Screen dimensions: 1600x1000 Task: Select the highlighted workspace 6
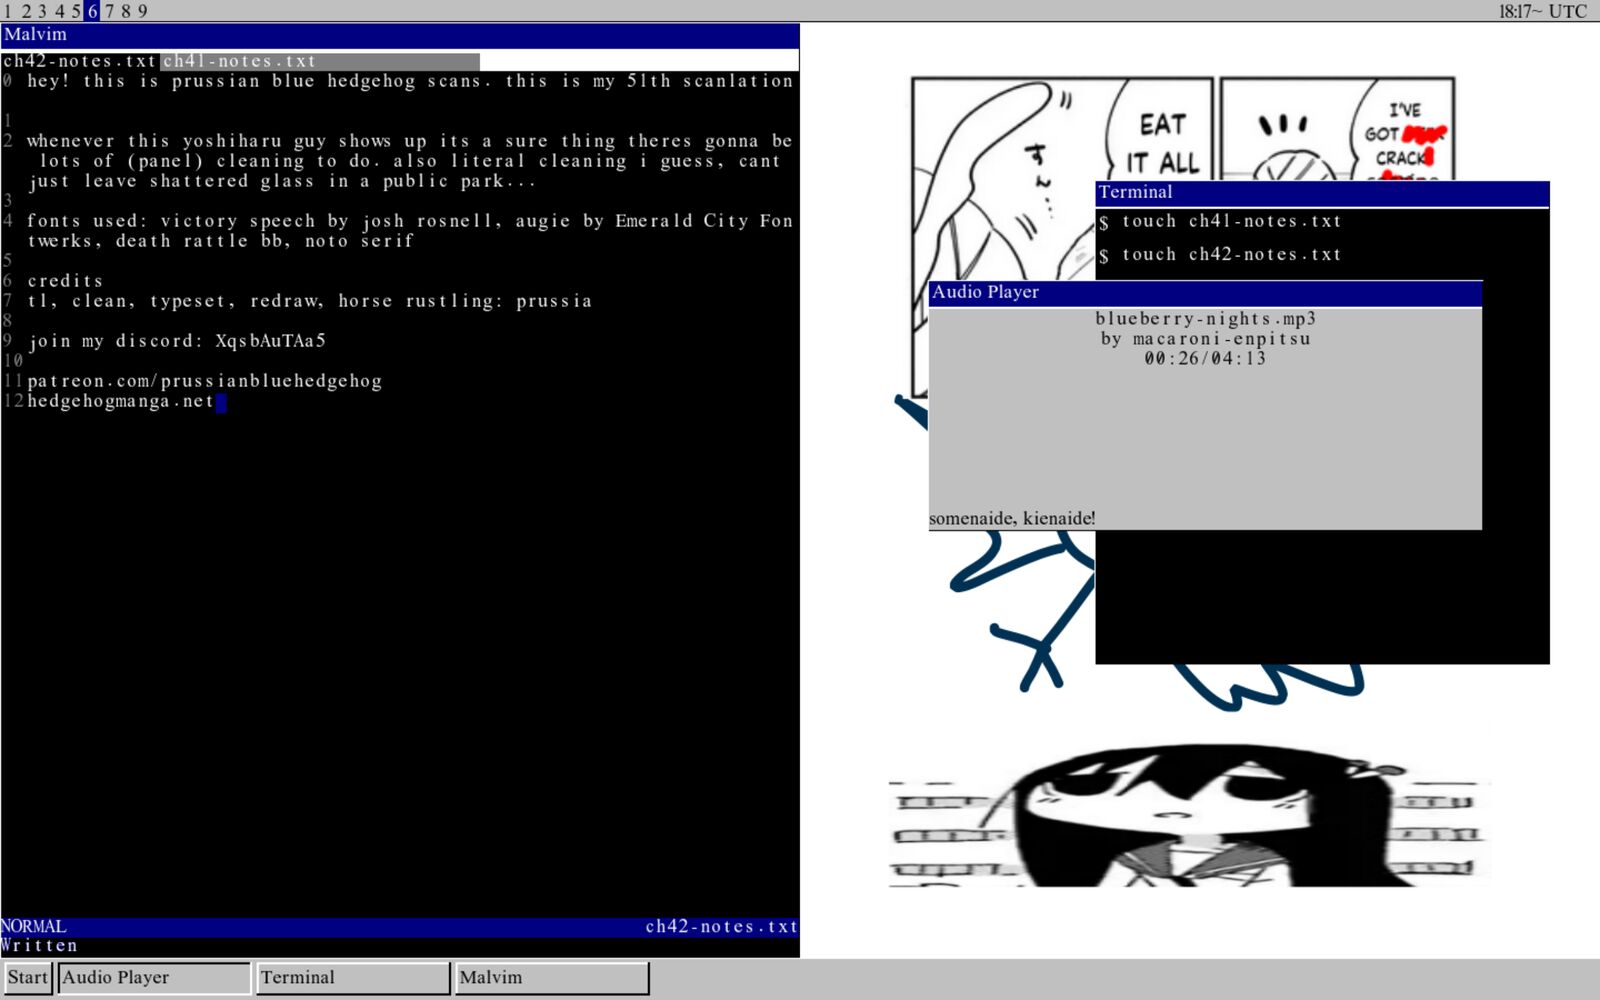pos(92,11)
